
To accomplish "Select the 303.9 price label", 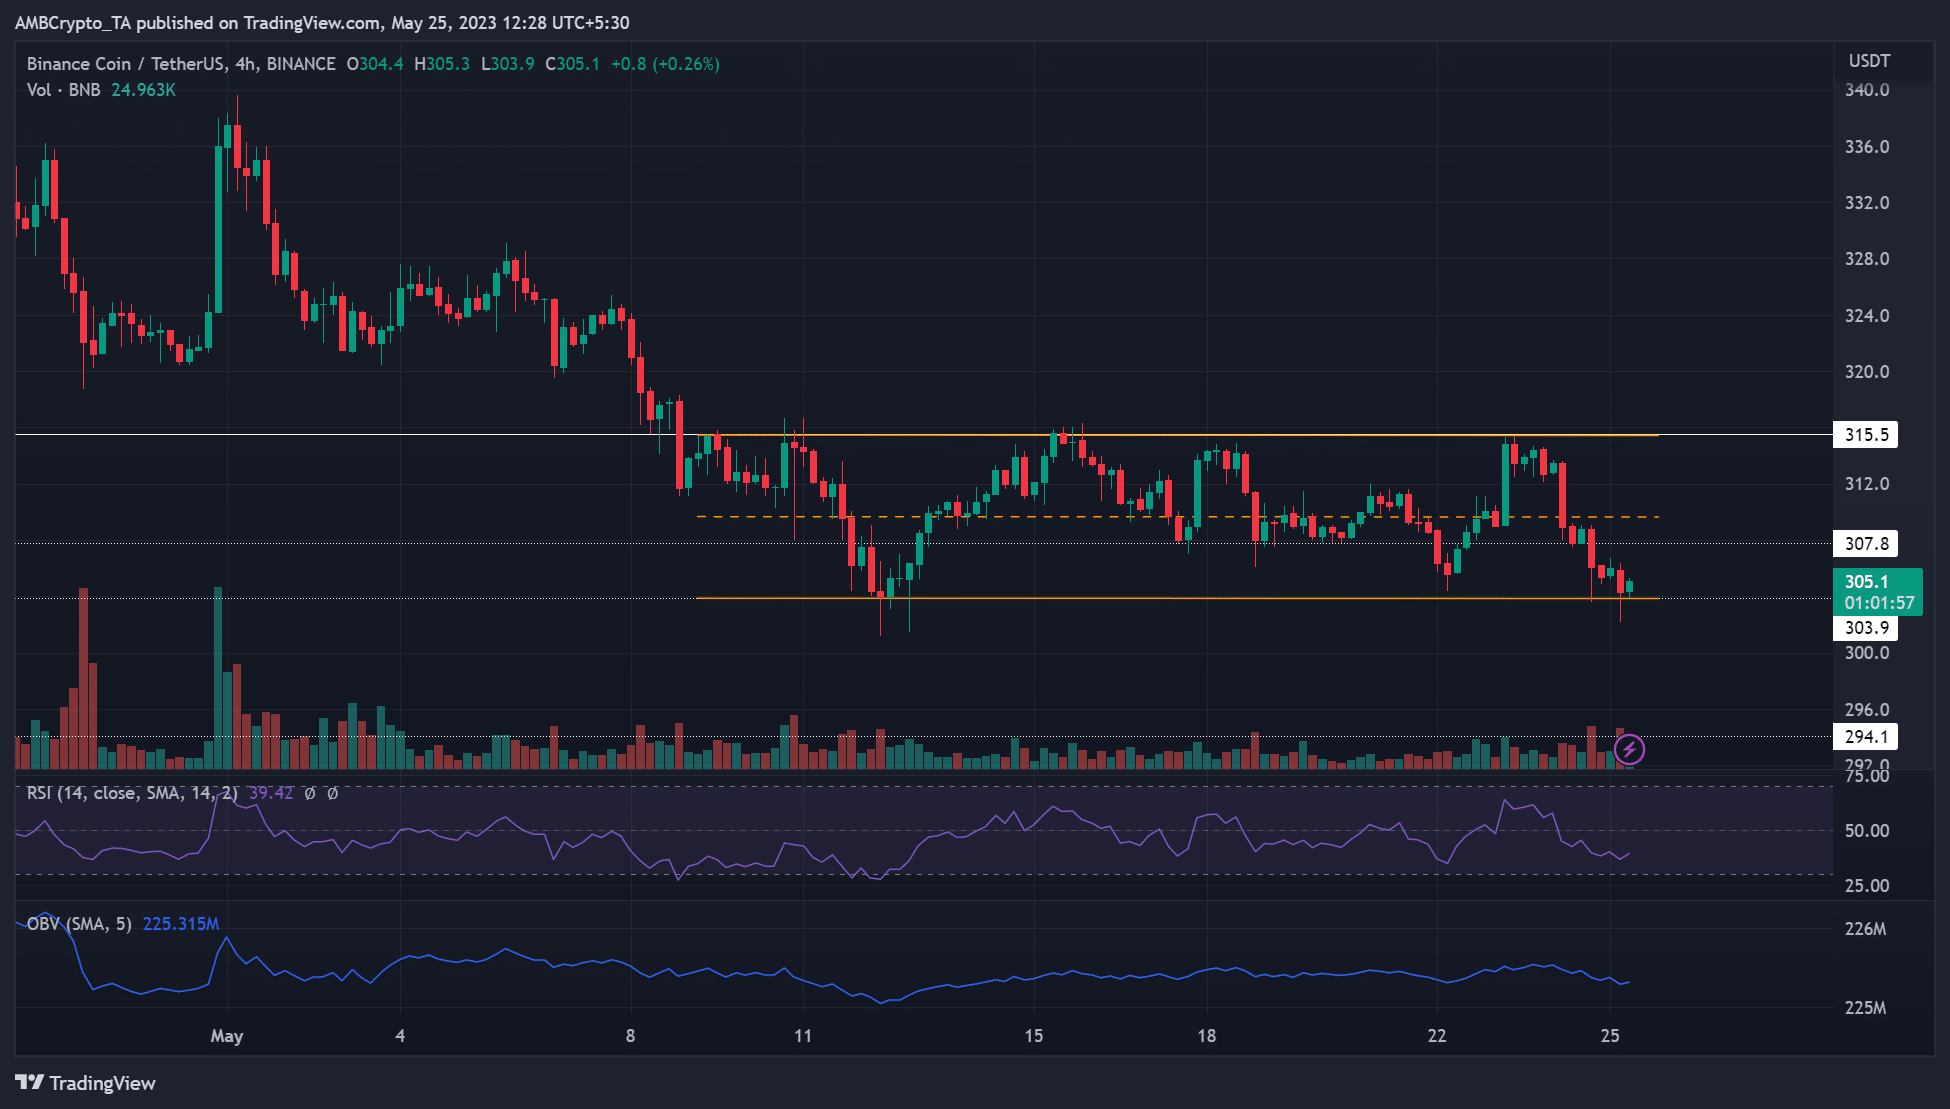I will pyautogui.click(x=1865, y=628).
